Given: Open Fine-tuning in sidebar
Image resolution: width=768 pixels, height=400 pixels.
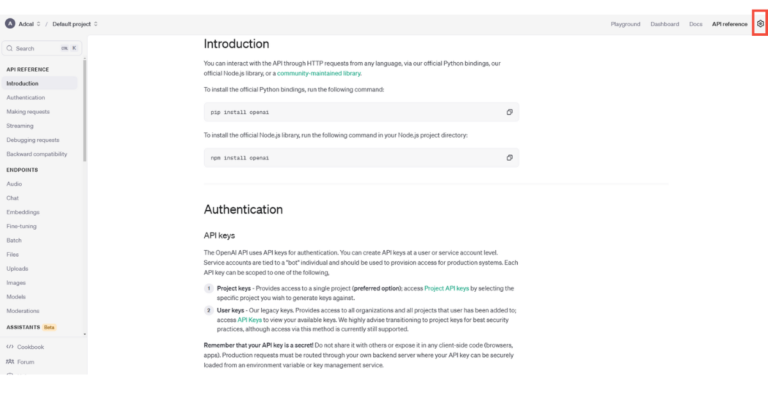Looking at the screenshot, I should (x=22, y=226).
